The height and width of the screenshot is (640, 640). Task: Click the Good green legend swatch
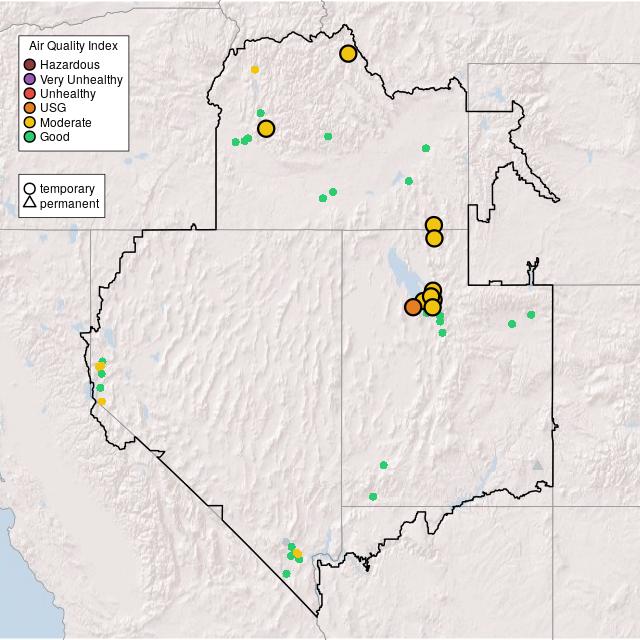pos(30,136)
